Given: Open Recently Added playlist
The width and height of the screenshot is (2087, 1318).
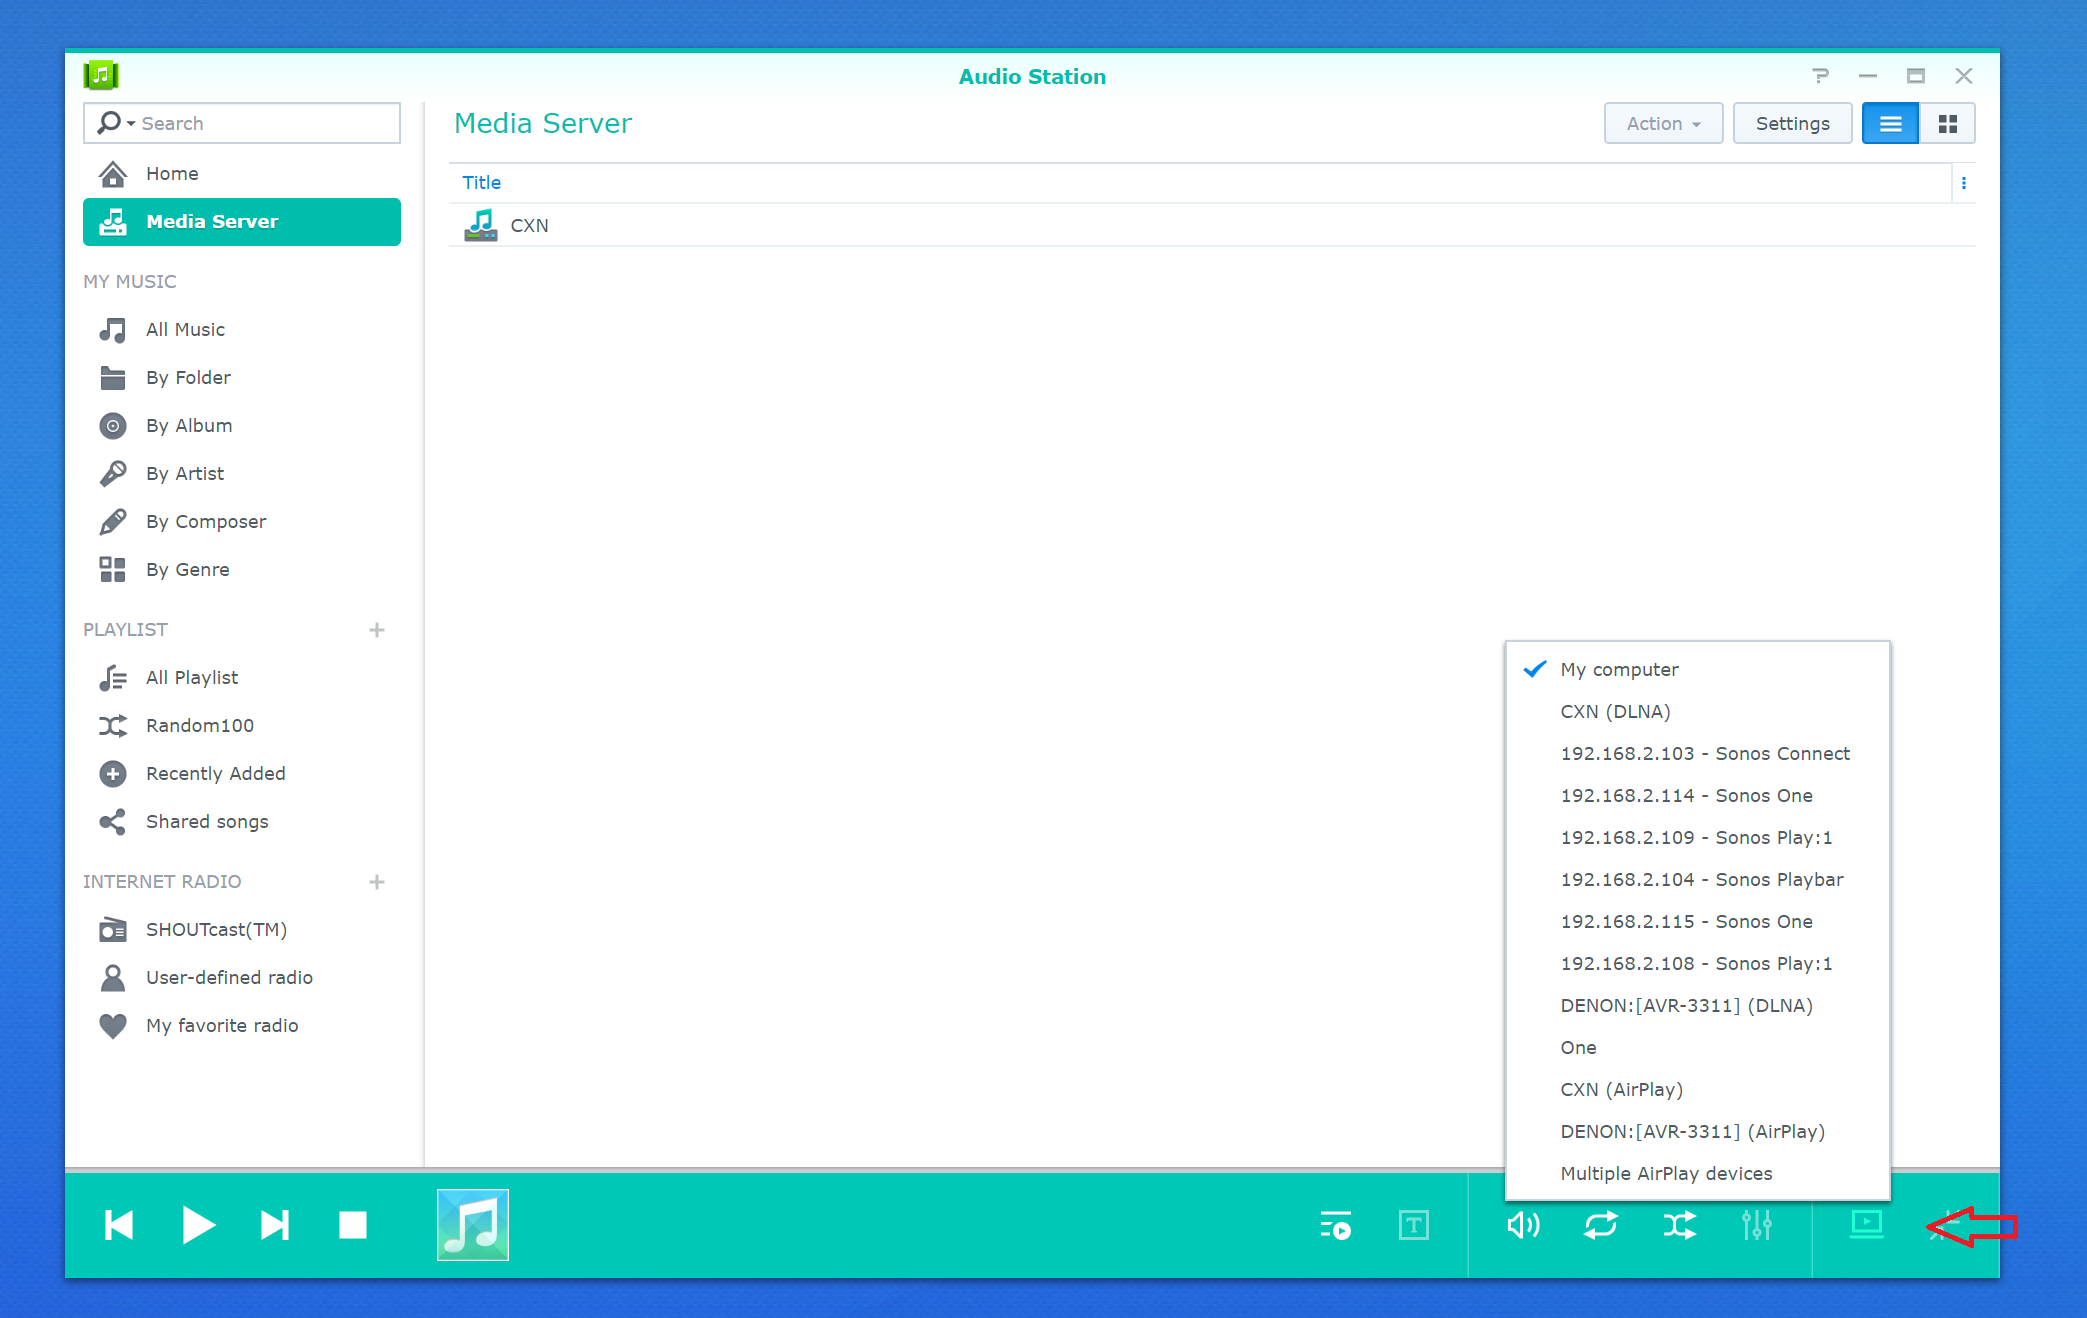Looking at the screenshot, I should click(x=242, y=774).
